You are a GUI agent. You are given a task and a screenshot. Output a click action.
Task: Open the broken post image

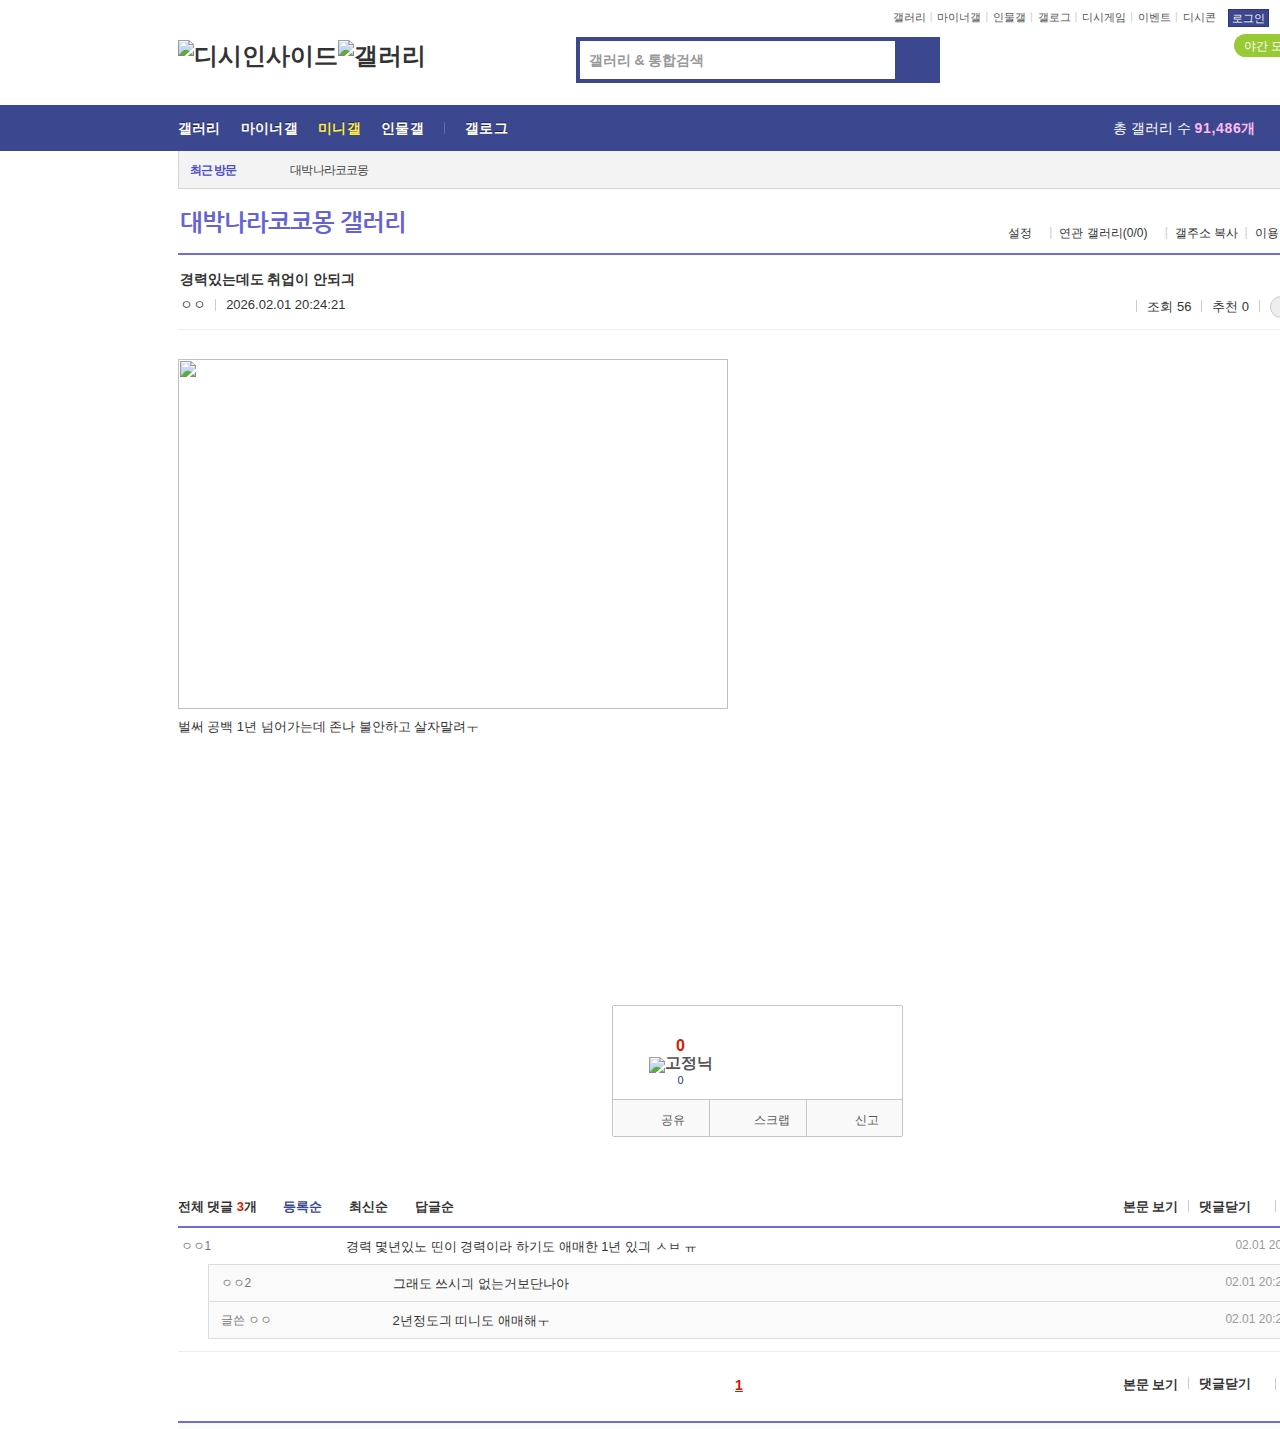453,534
